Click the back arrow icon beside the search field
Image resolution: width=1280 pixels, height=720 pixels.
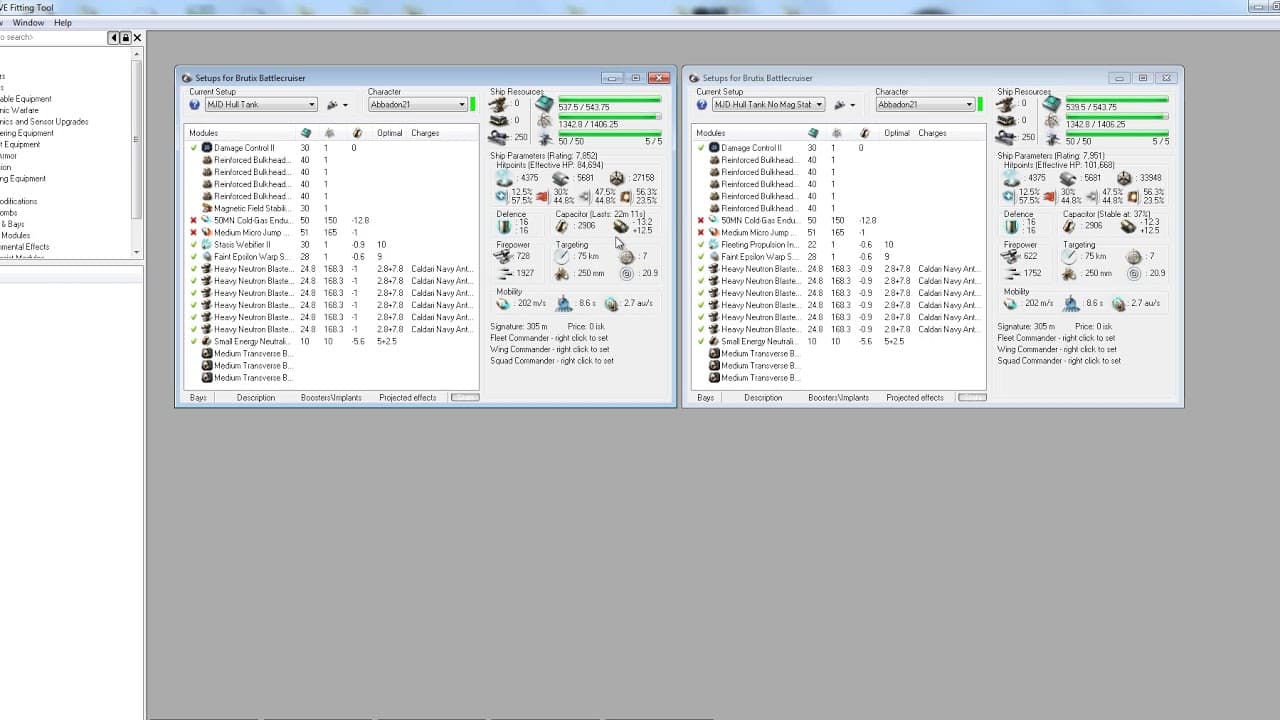pos(114,38)
